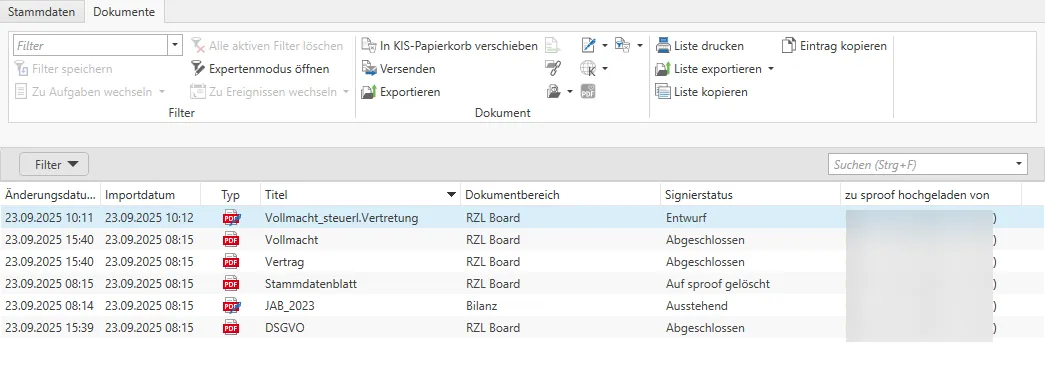Click Versenden to send the document
Screen dimensions: 1045x386
[399, 69]
